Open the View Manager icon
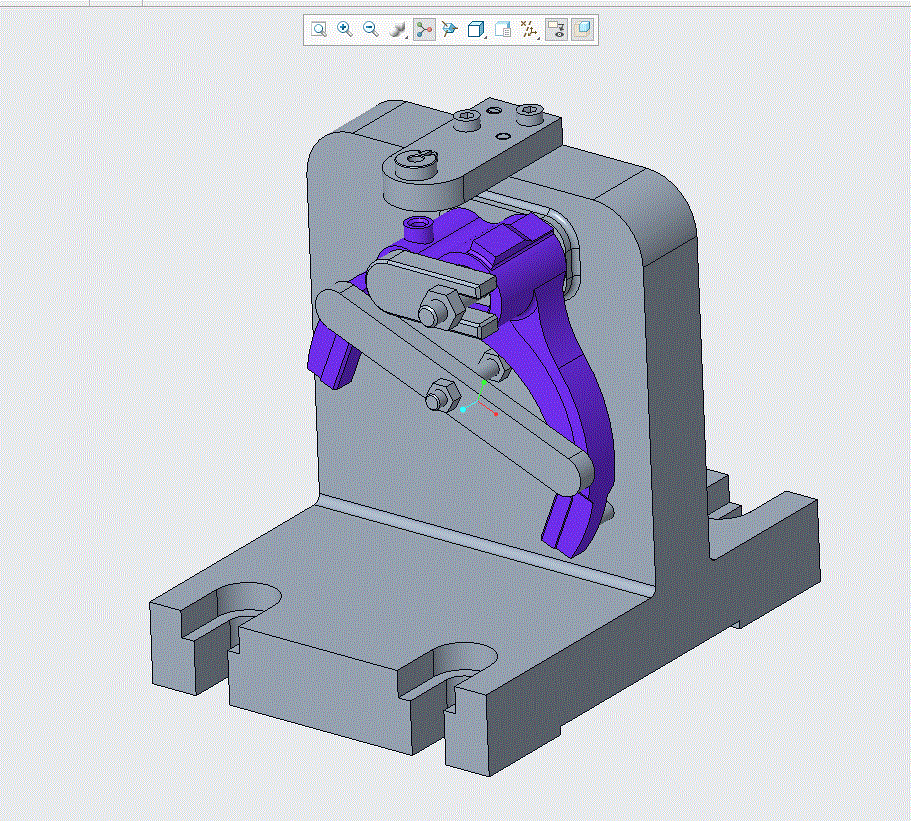 [x=503, y=29]
